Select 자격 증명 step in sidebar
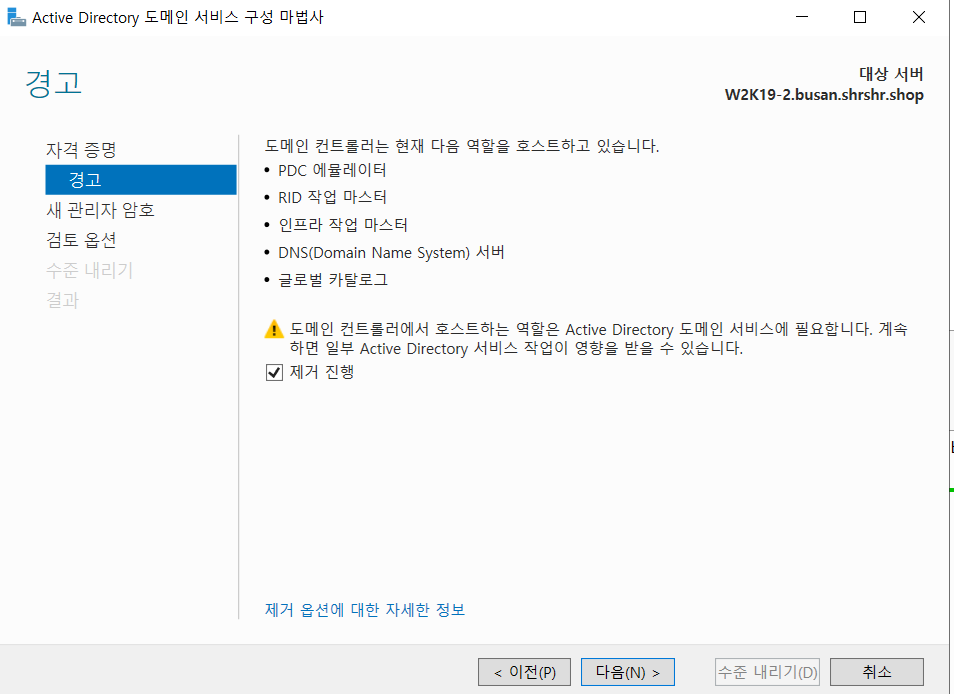 pyautogui.click(x=81, y=150)
